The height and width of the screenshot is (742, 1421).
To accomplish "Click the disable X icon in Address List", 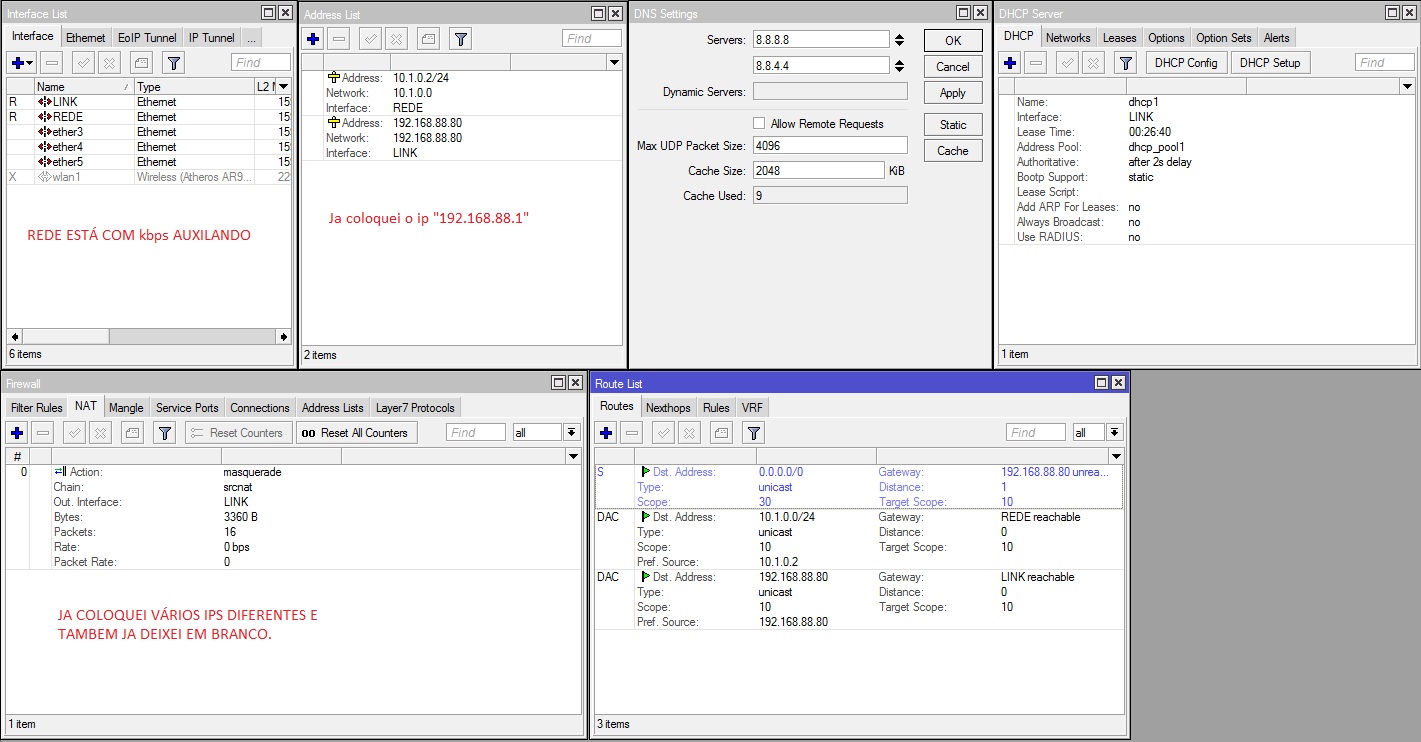I will [397, 39].
